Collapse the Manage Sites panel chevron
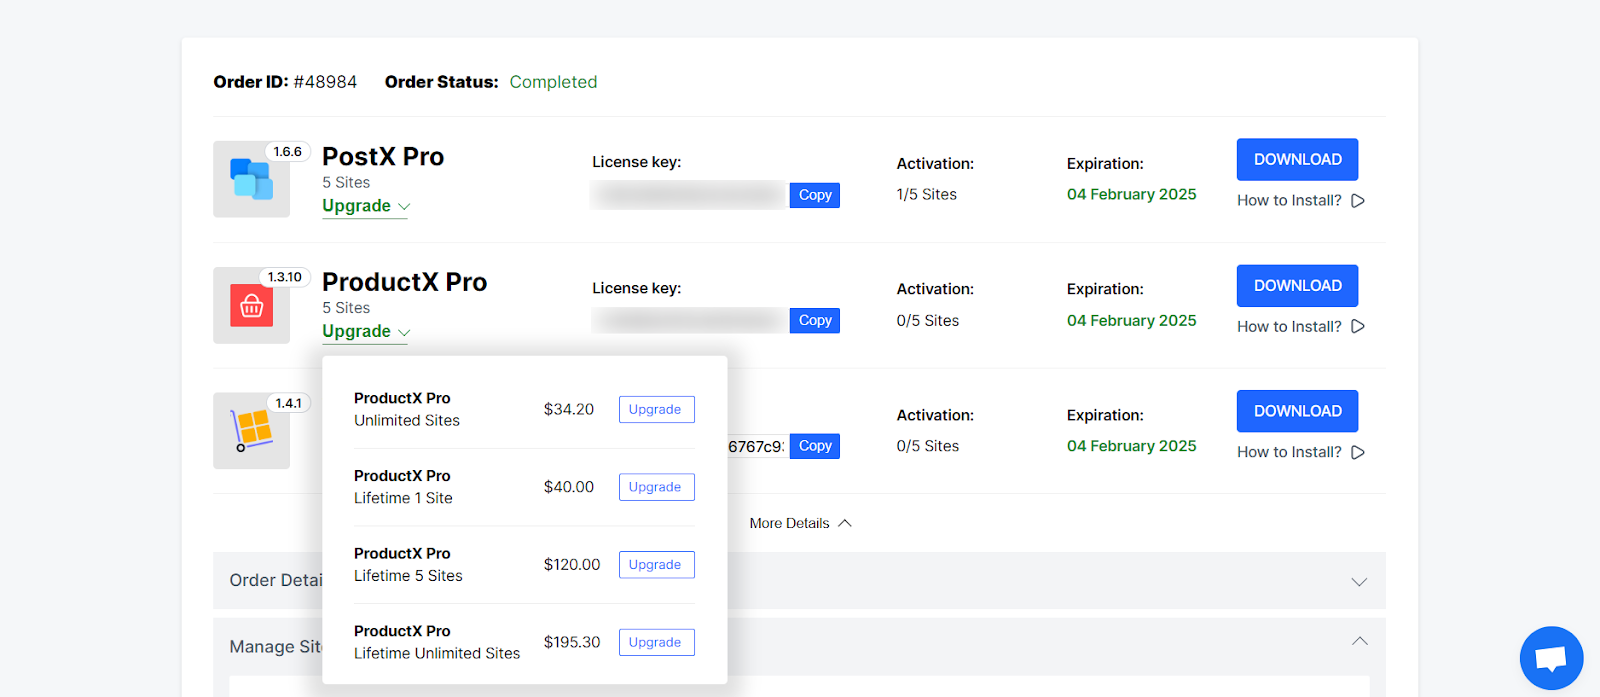The image size is (1600, 697). 1359,641
